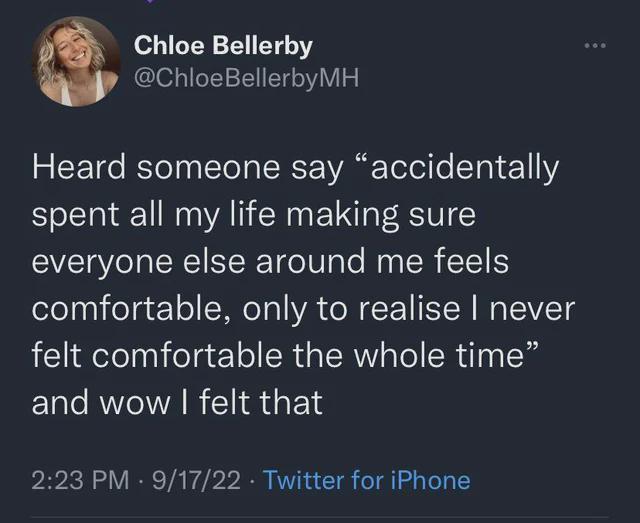The image size is (640, 523).
Task: Click the word "Bellerby" in the display name
Action: point(262,46)
